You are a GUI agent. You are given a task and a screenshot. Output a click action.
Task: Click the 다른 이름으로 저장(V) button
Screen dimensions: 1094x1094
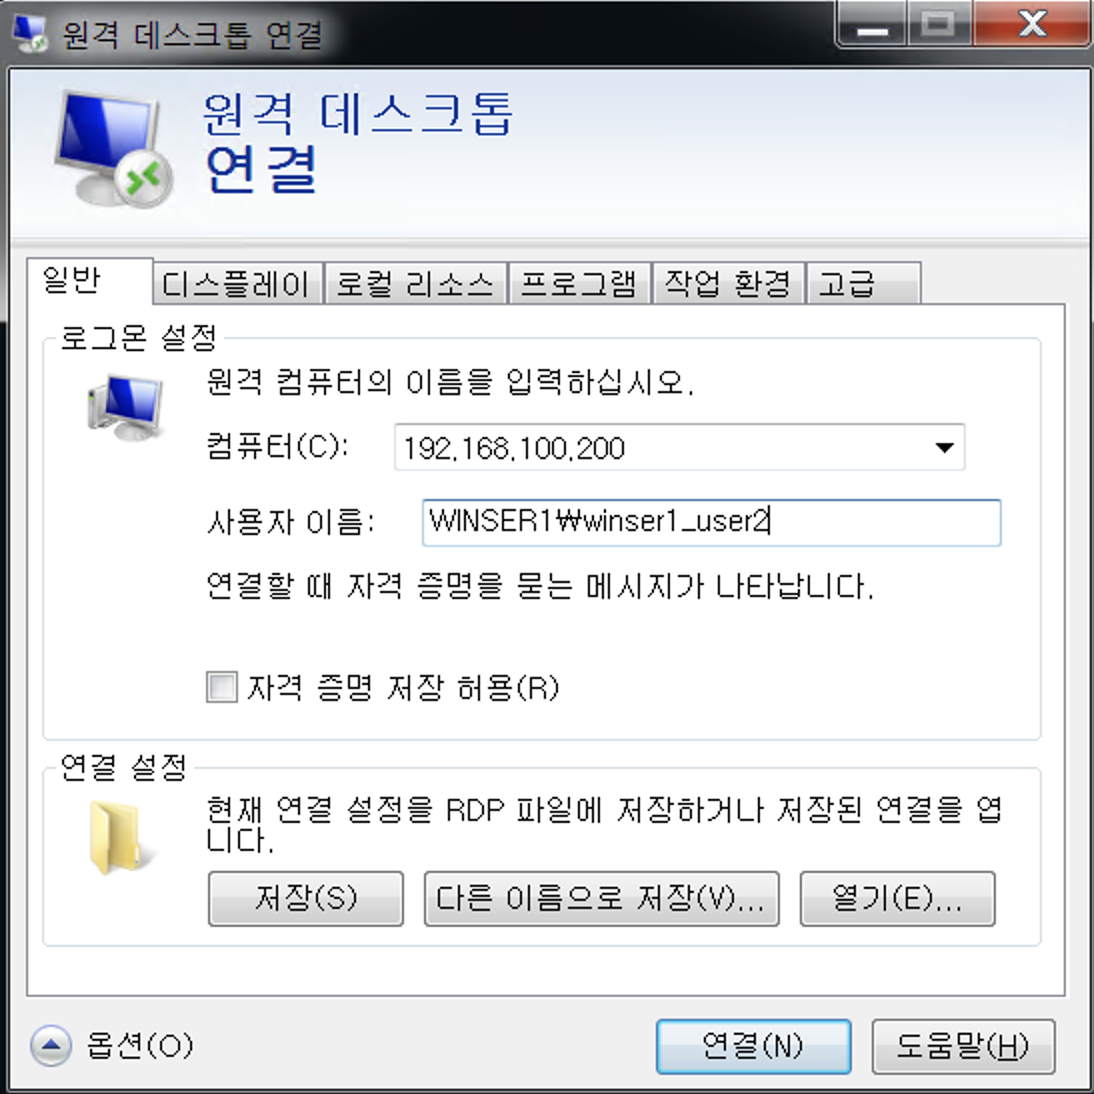coord(601,899)
